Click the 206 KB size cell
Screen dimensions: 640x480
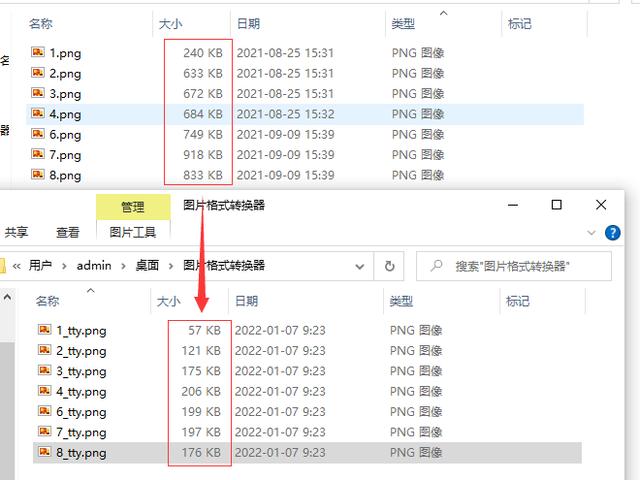coord(201,391)
